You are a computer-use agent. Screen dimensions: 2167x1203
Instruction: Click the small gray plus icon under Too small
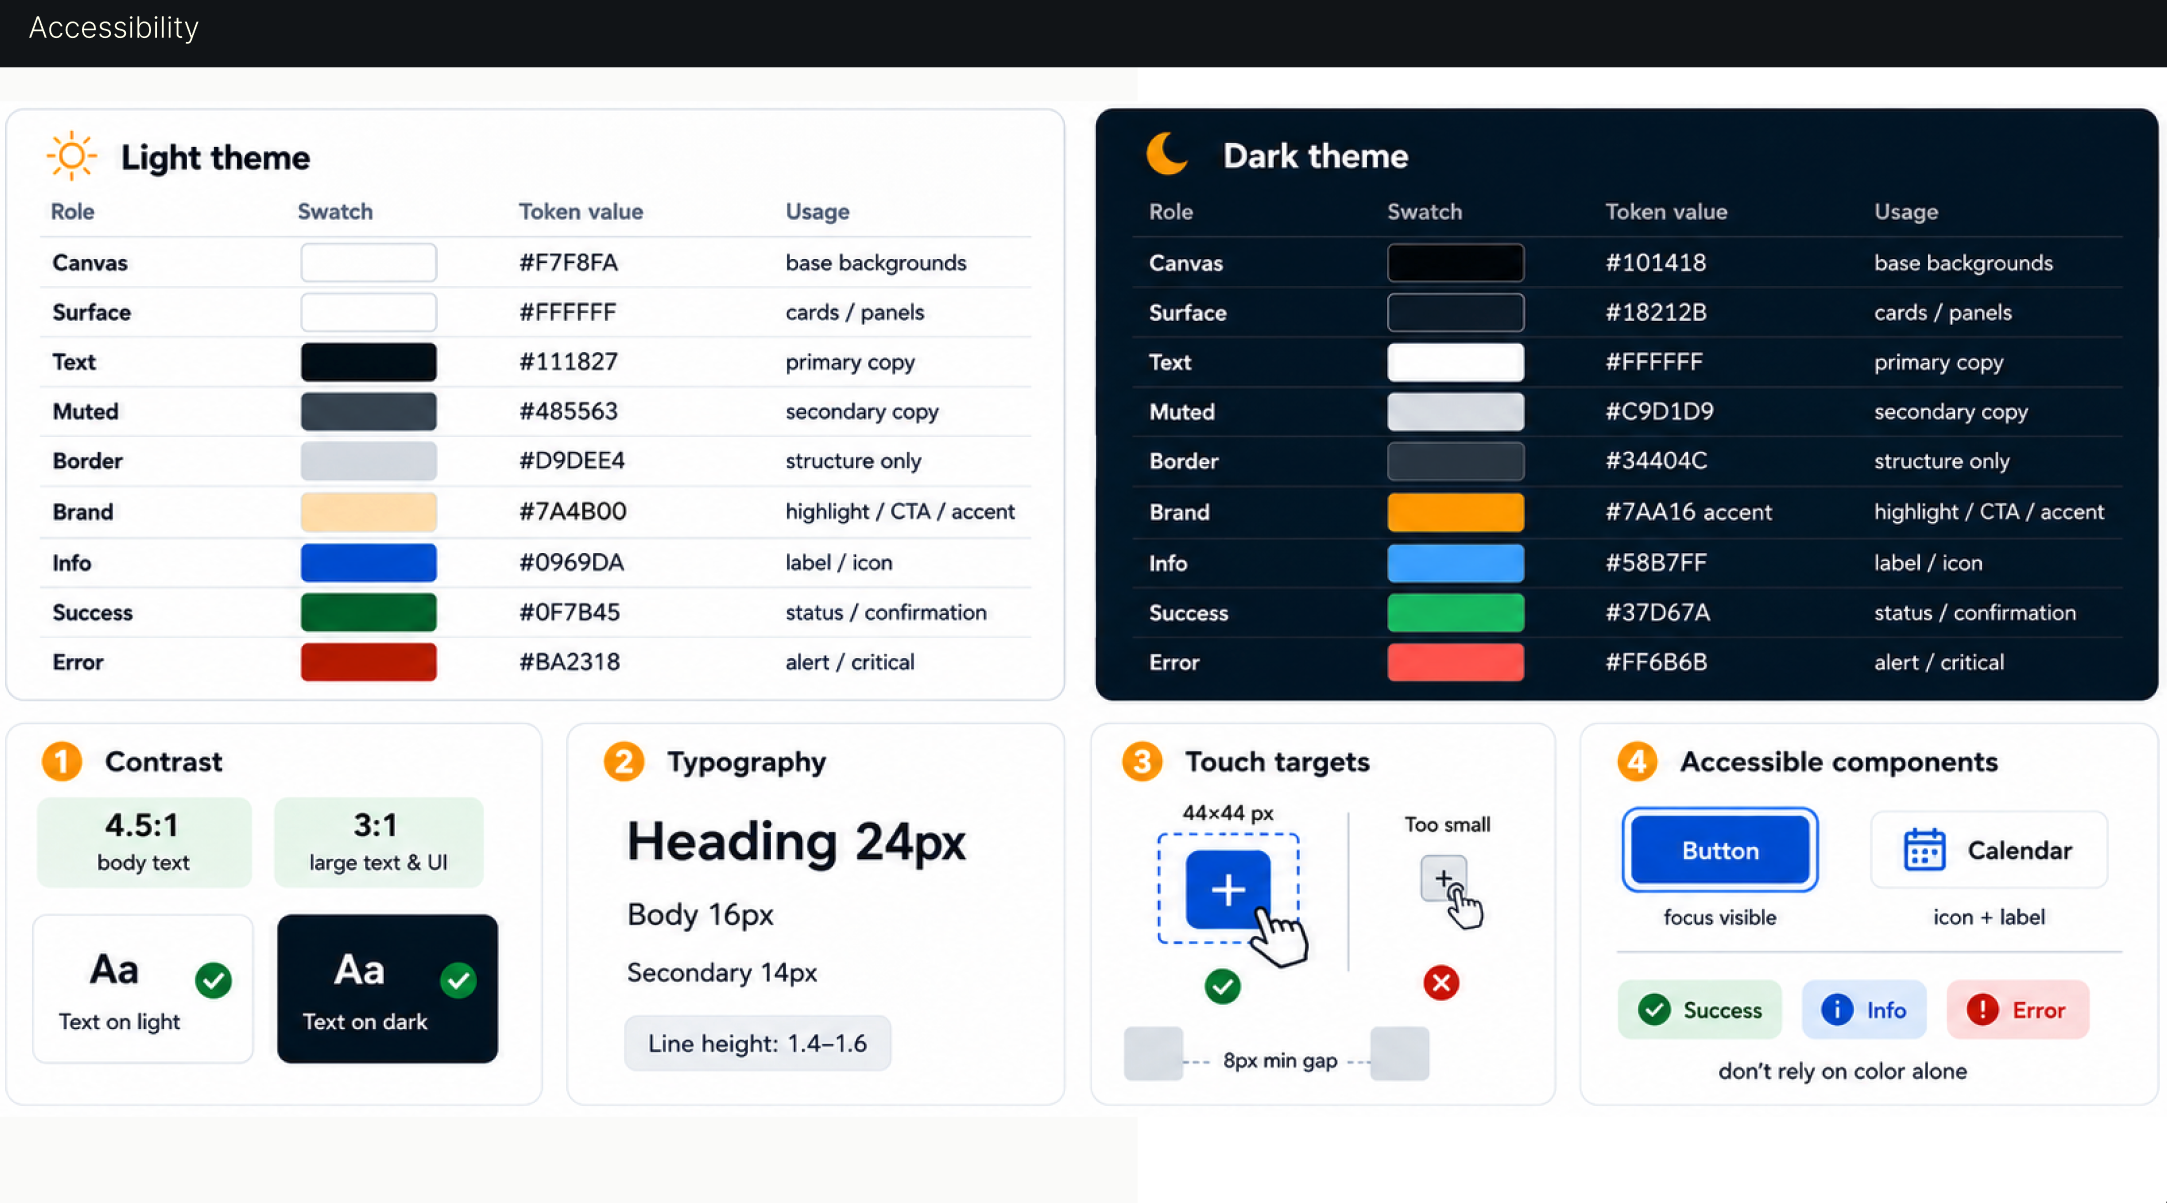(x=1443, y=879)
